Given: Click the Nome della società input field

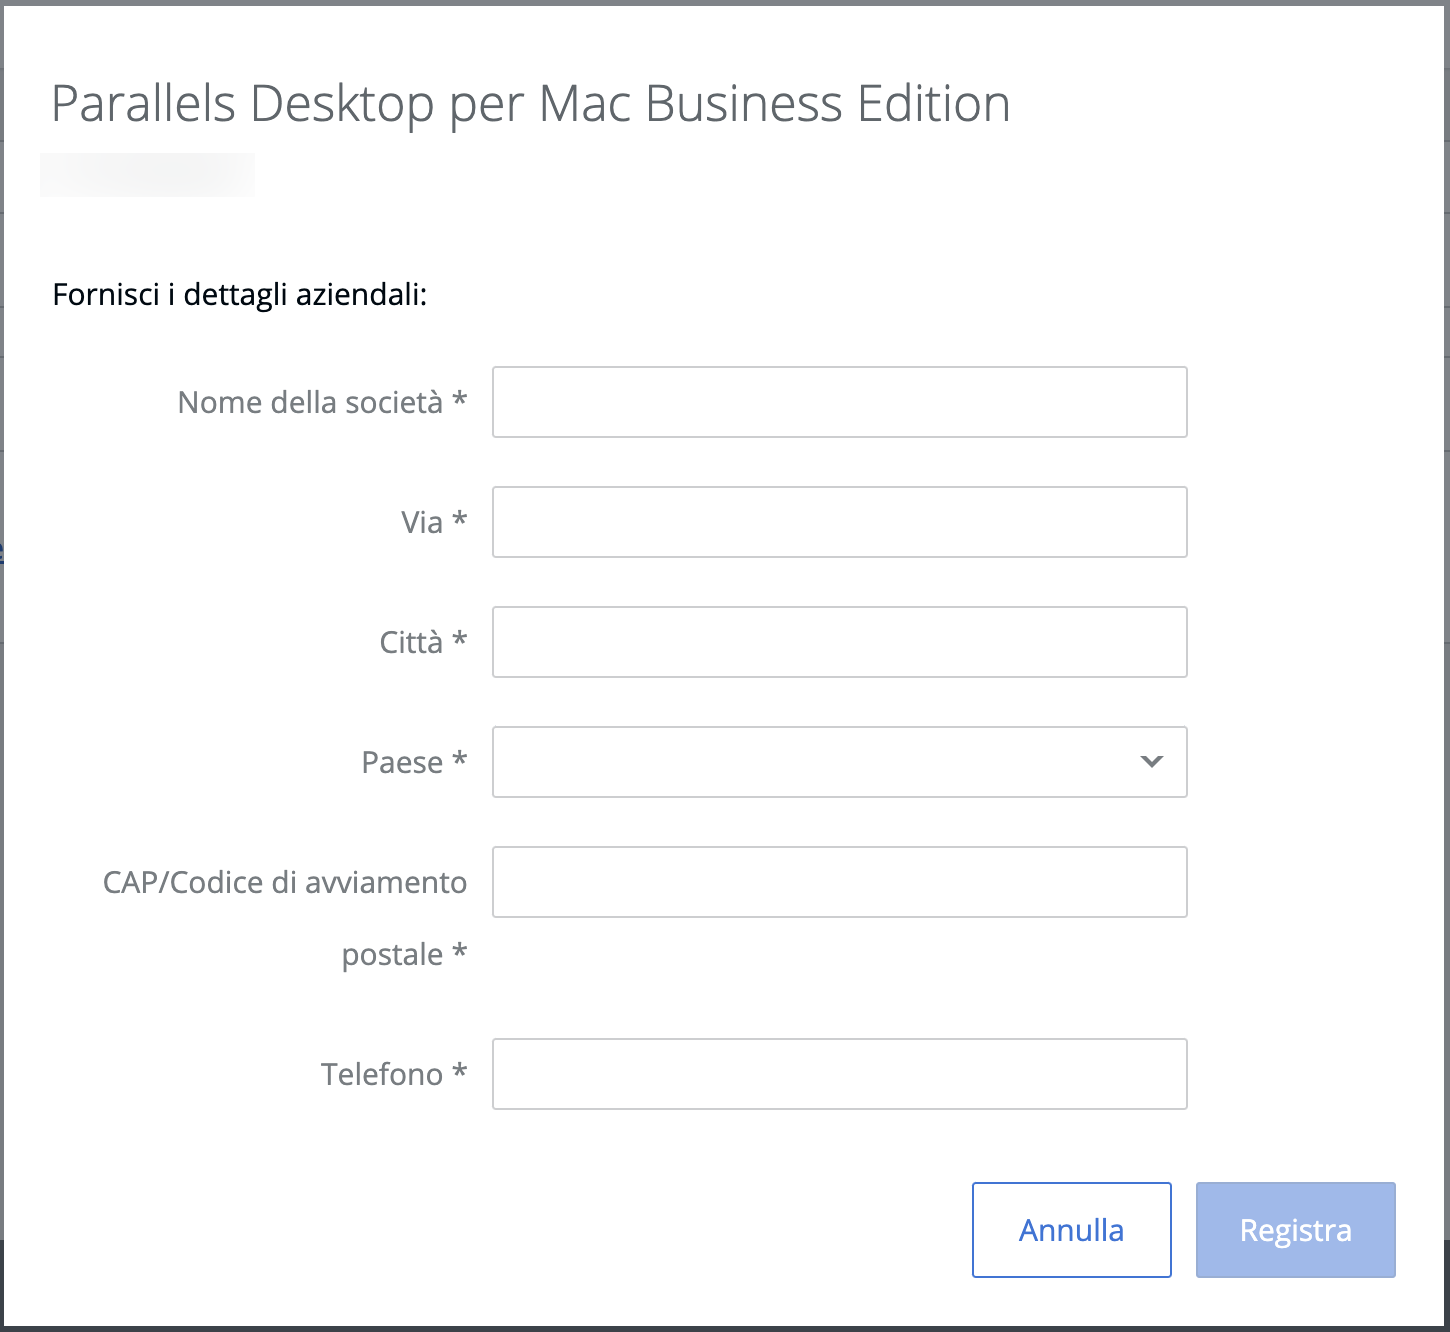Looking at the screenshot, I should (x=839, y=402).
